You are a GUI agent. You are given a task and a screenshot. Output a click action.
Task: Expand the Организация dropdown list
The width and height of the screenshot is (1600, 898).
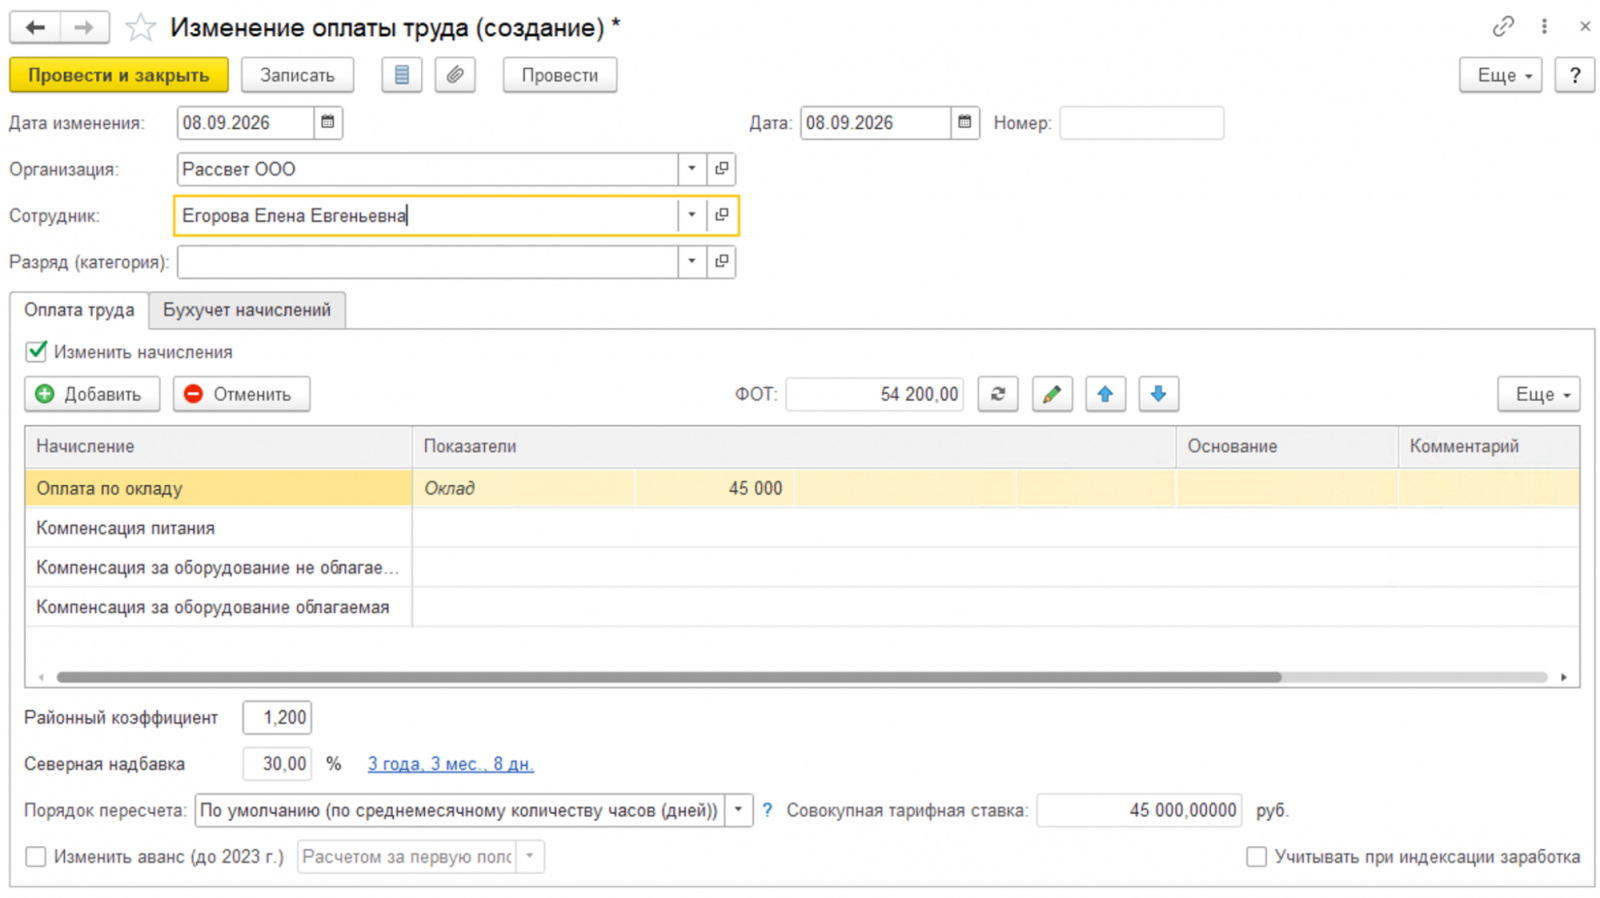[x=692, y=169]
